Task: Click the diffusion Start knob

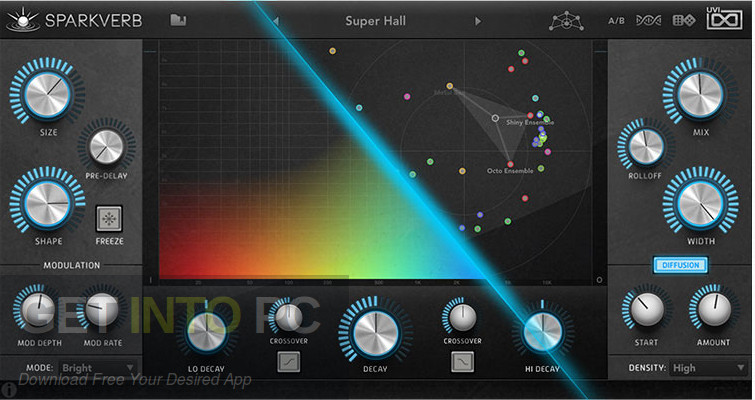Action: [646, 310]
